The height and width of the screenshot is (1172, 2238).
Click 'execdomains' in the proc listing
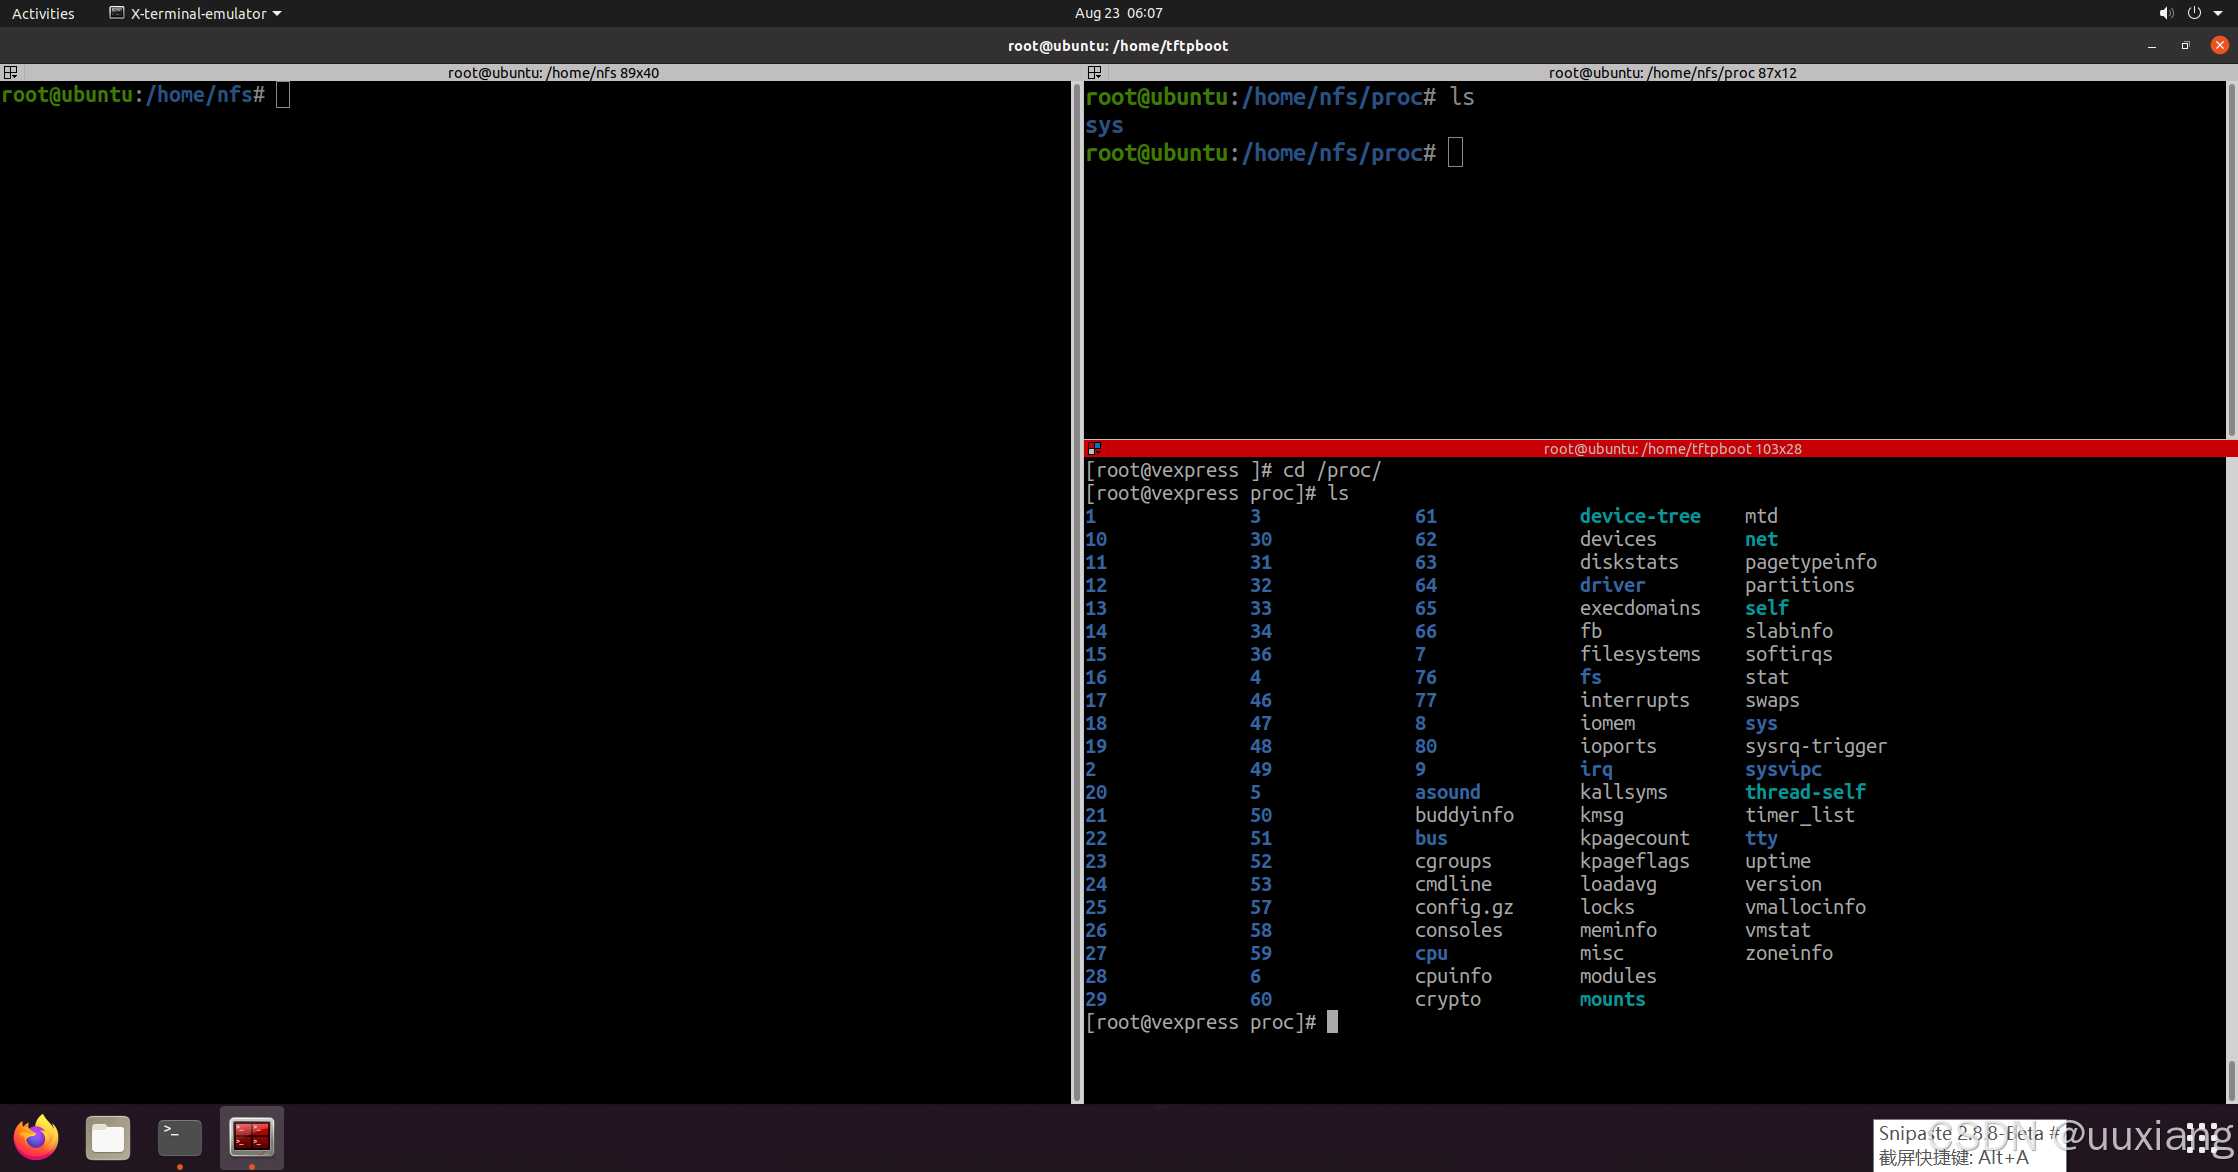point(1640,608)
